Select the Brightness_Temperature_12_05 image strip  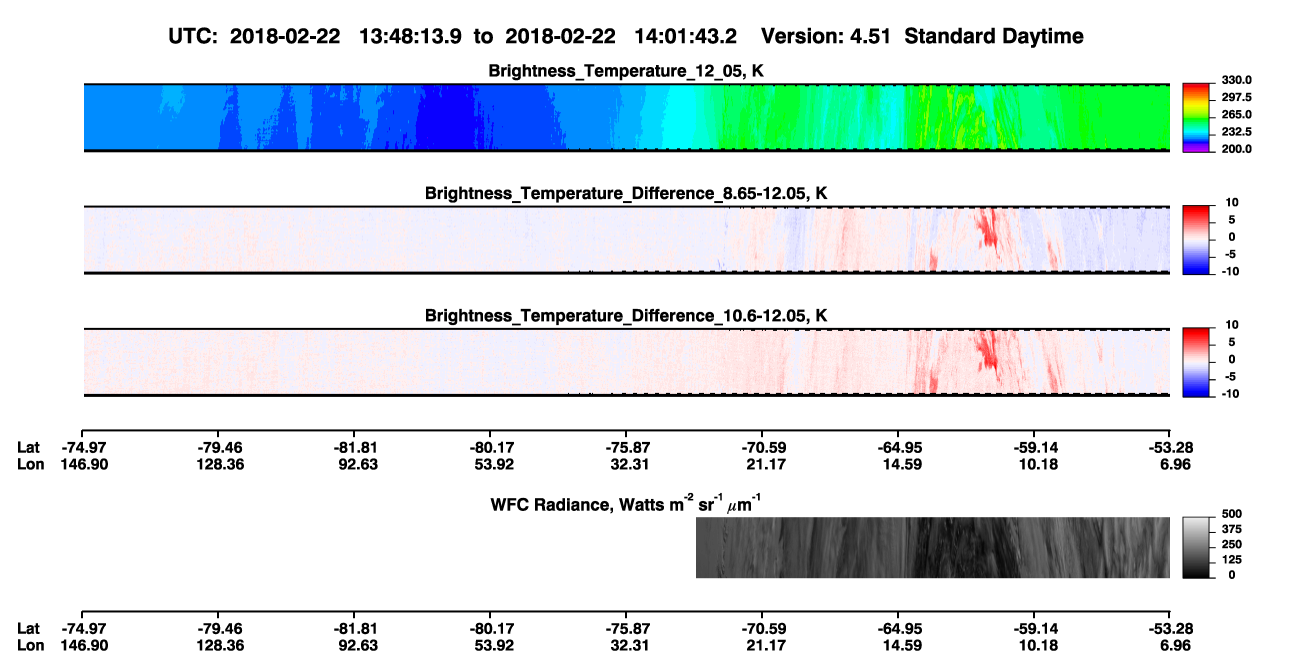(x=627, y=117)
